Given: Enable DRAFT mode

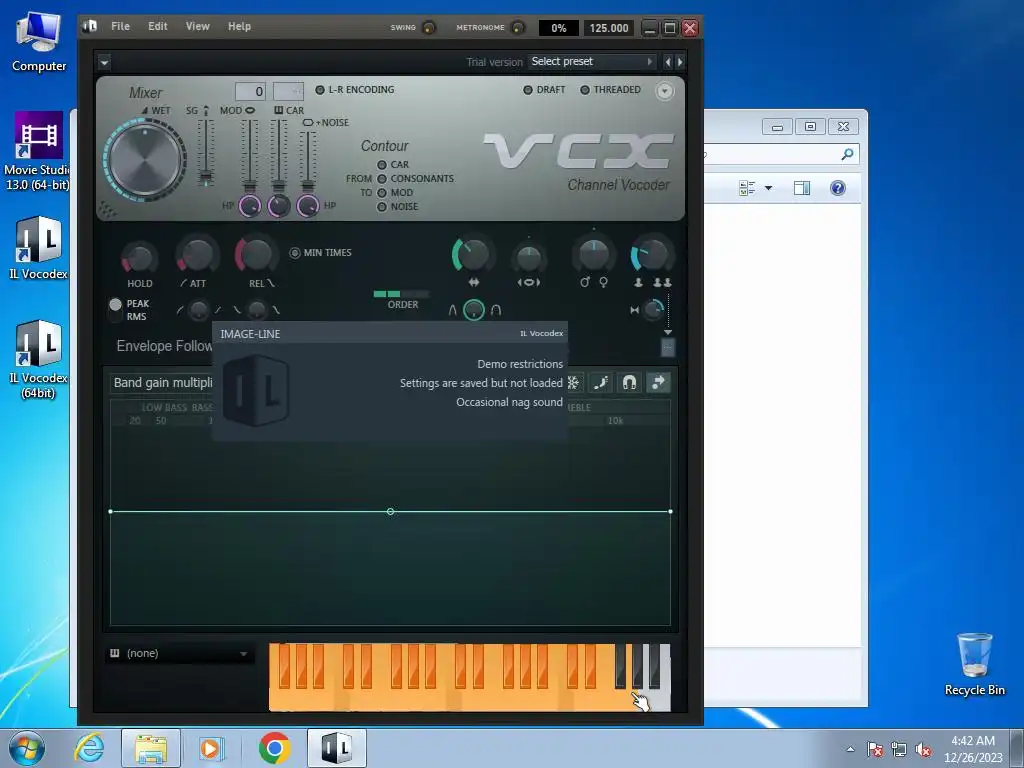Looking at the screenshot, I should [544, 89].
